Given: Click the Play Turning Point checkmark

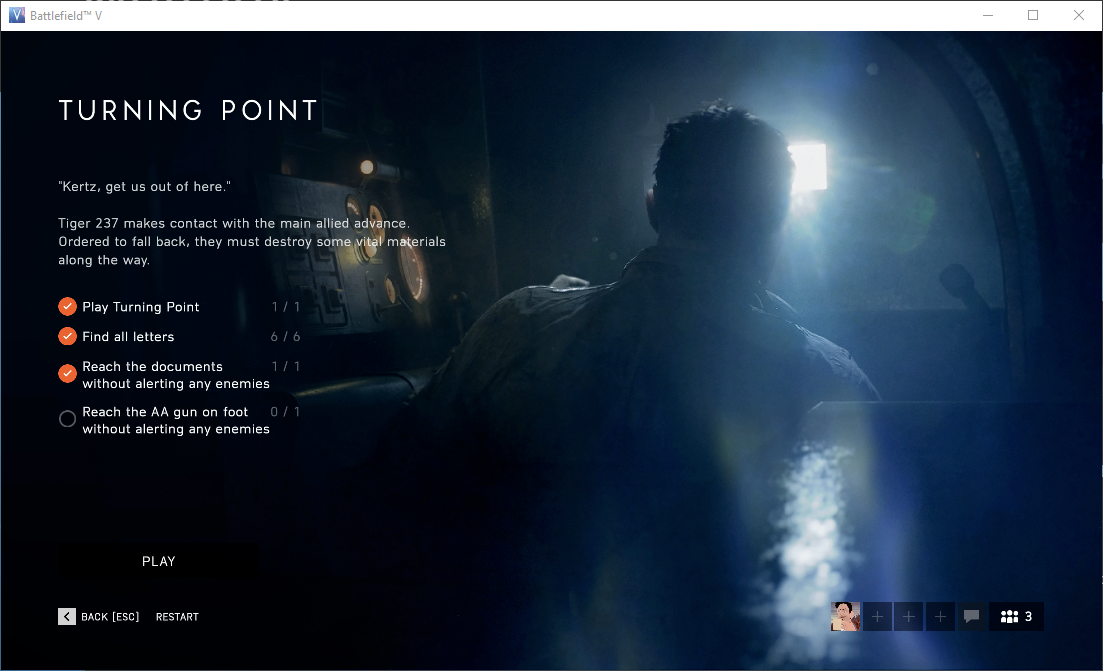Looking at the screenshot, I should pyautogui.click(x=68, y=307).
